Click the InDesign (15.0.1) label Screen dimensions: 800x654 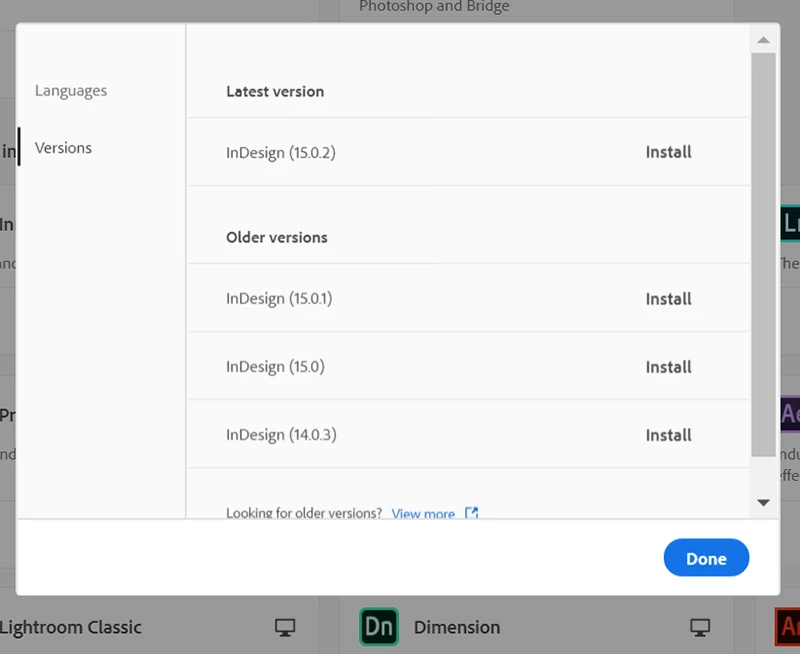tap(279, 298)
